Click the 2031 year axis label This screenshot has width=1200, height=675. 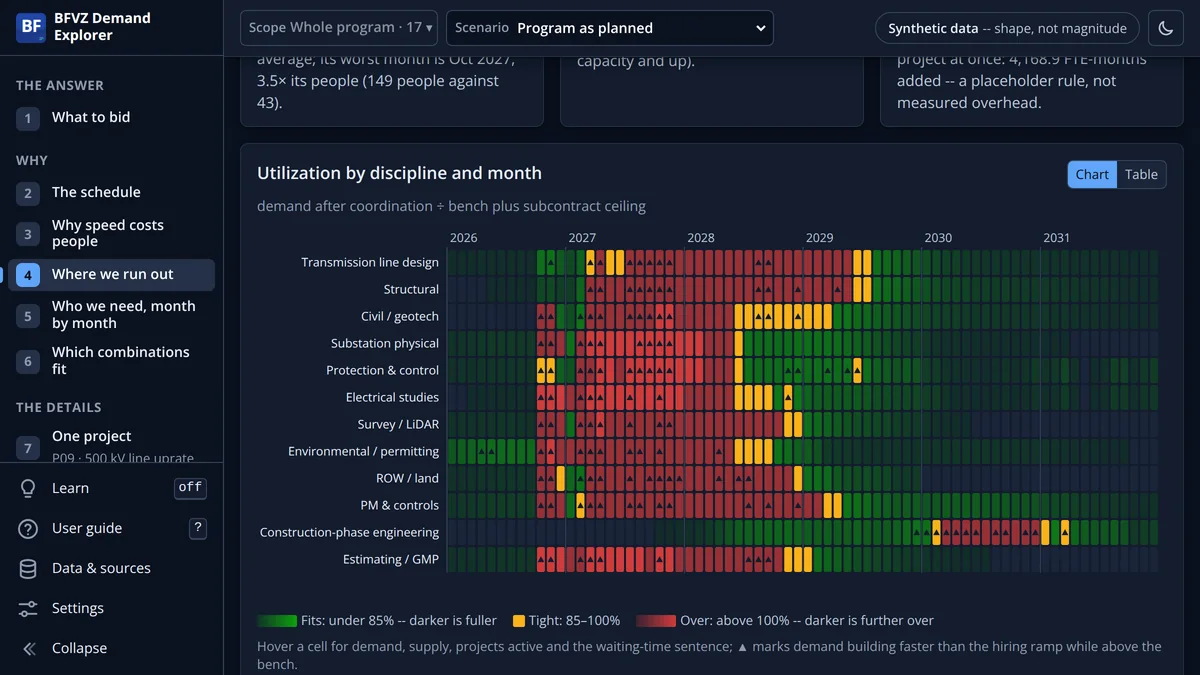pos(1057,238)
